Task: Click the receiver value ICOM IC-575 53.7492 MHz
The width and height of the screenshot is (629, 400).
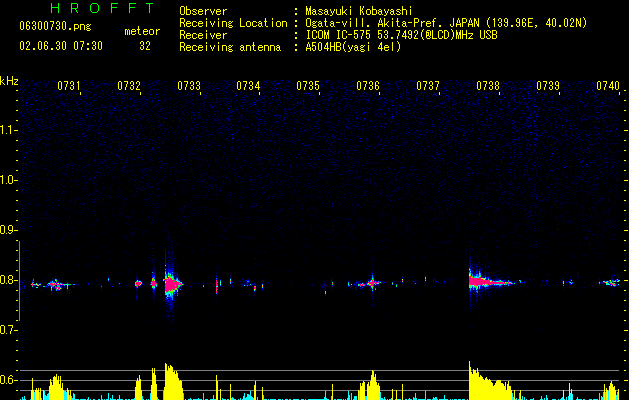Action: (401, 35)
